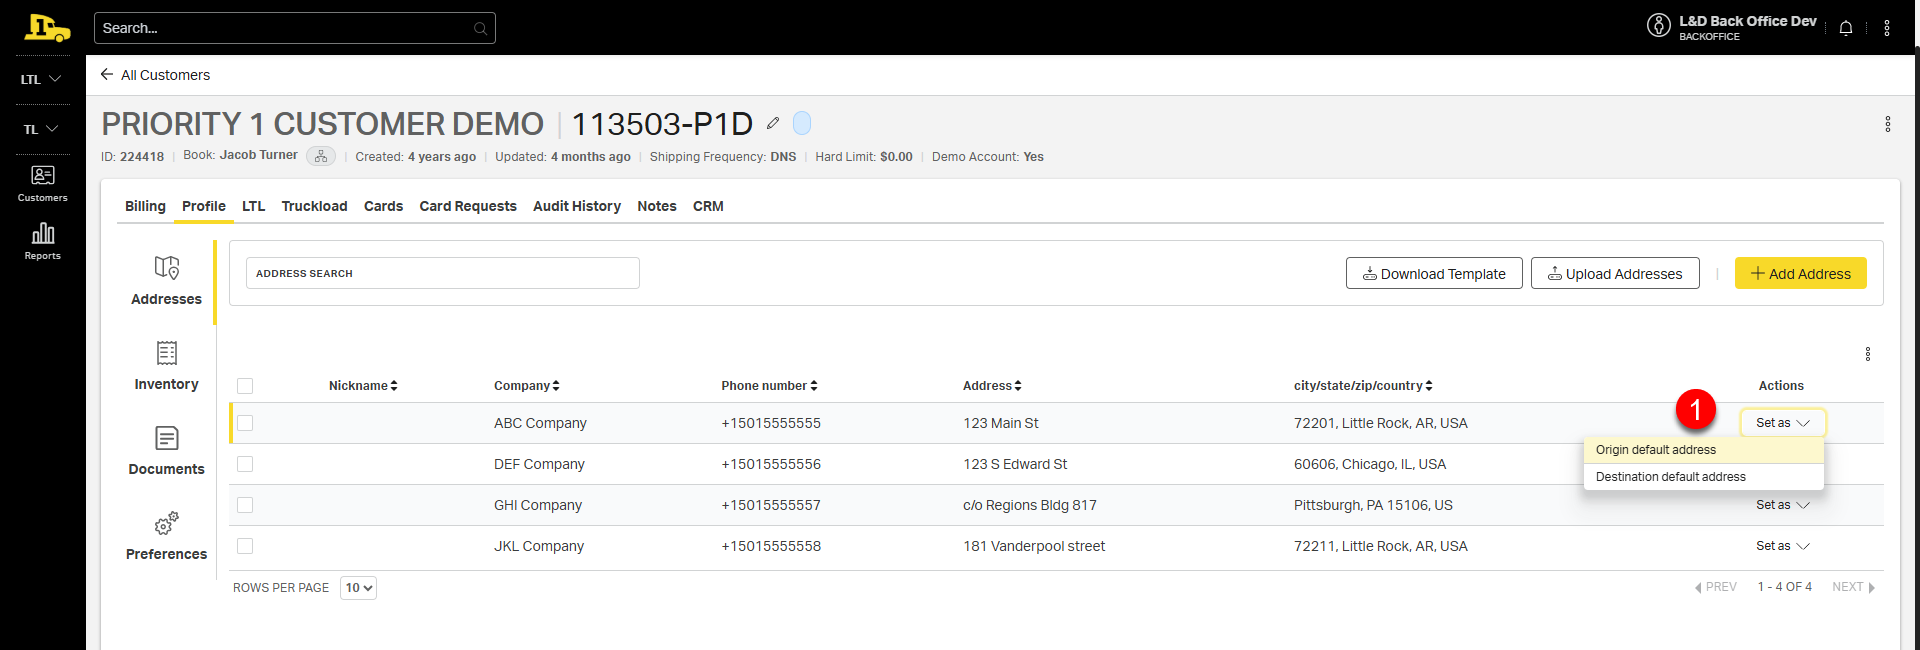Switch to the Billing tab
The height and width of the screenshot is (650, 1920).
click(145, 206)
